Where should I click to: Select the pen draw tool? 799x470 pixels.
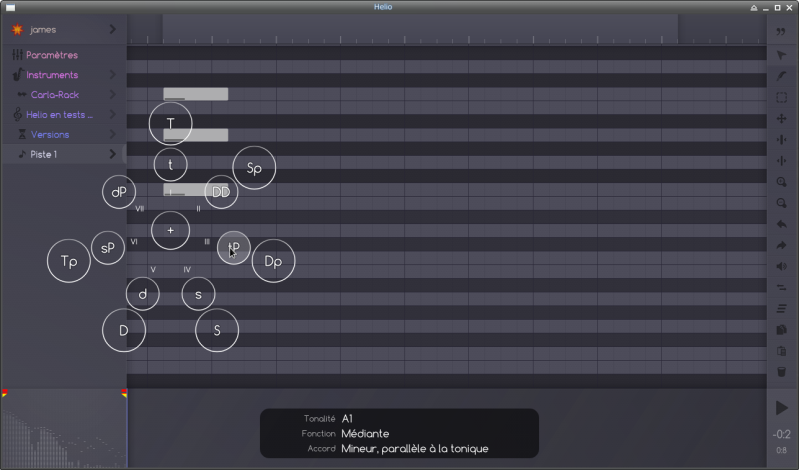(x=781, y=76)
